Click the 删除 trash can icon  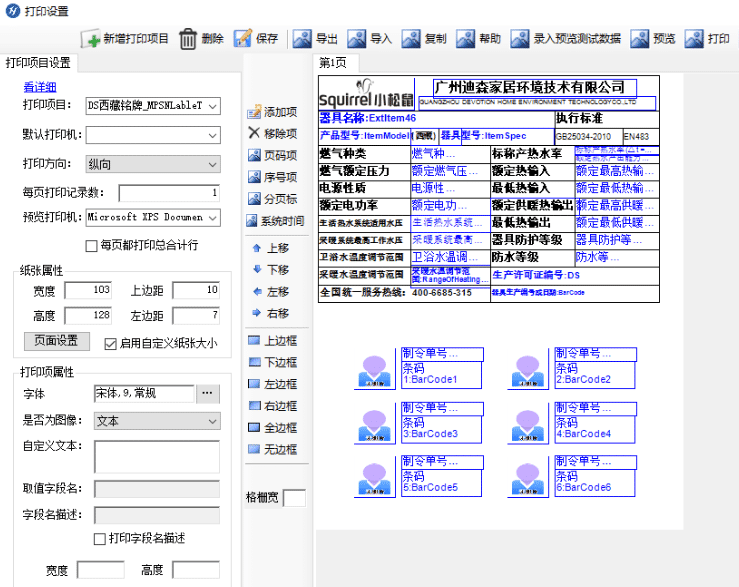188,39
